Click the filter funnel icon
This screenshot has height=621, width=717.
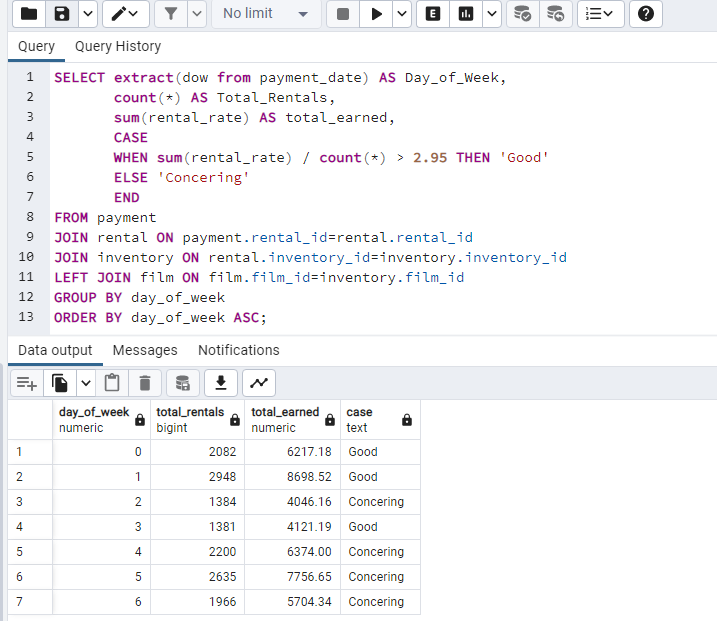[x=171, y=14]
